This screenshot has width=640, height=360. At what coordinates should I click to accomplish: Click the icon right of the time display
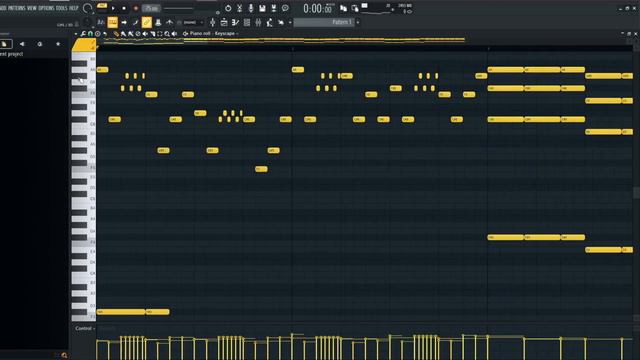pos(343,8)
